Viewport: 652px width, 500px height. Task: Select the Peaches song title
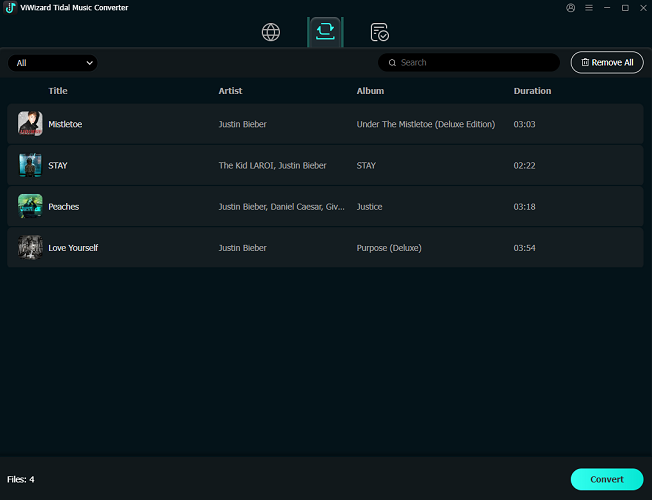pos(64,207)
